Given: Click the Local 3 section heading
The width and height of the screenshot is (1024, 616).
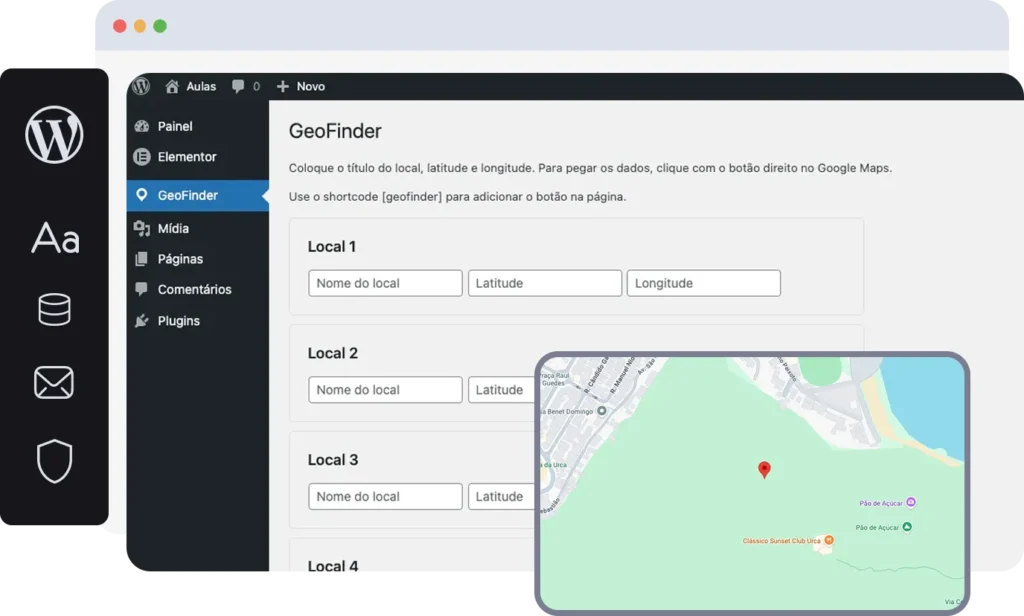Looking at the screenshot, I should click(333, 460).
